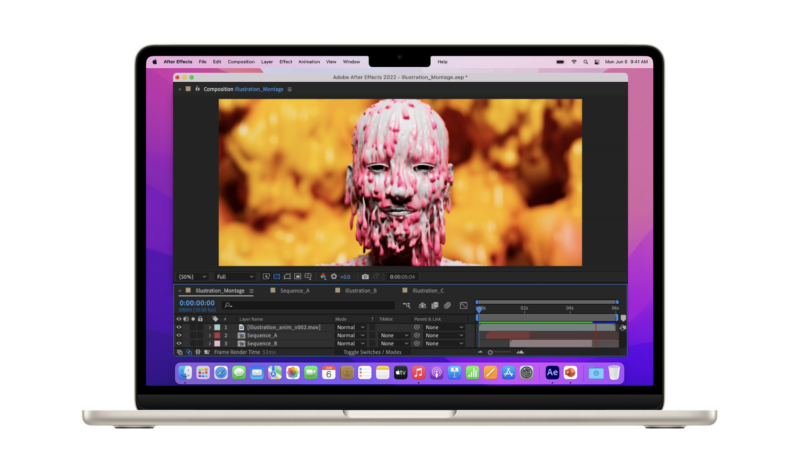This screenshot has height=467, width=800.
Task: Click the 0:00:00:00 current time display
Action: click(x=197, y=303)
